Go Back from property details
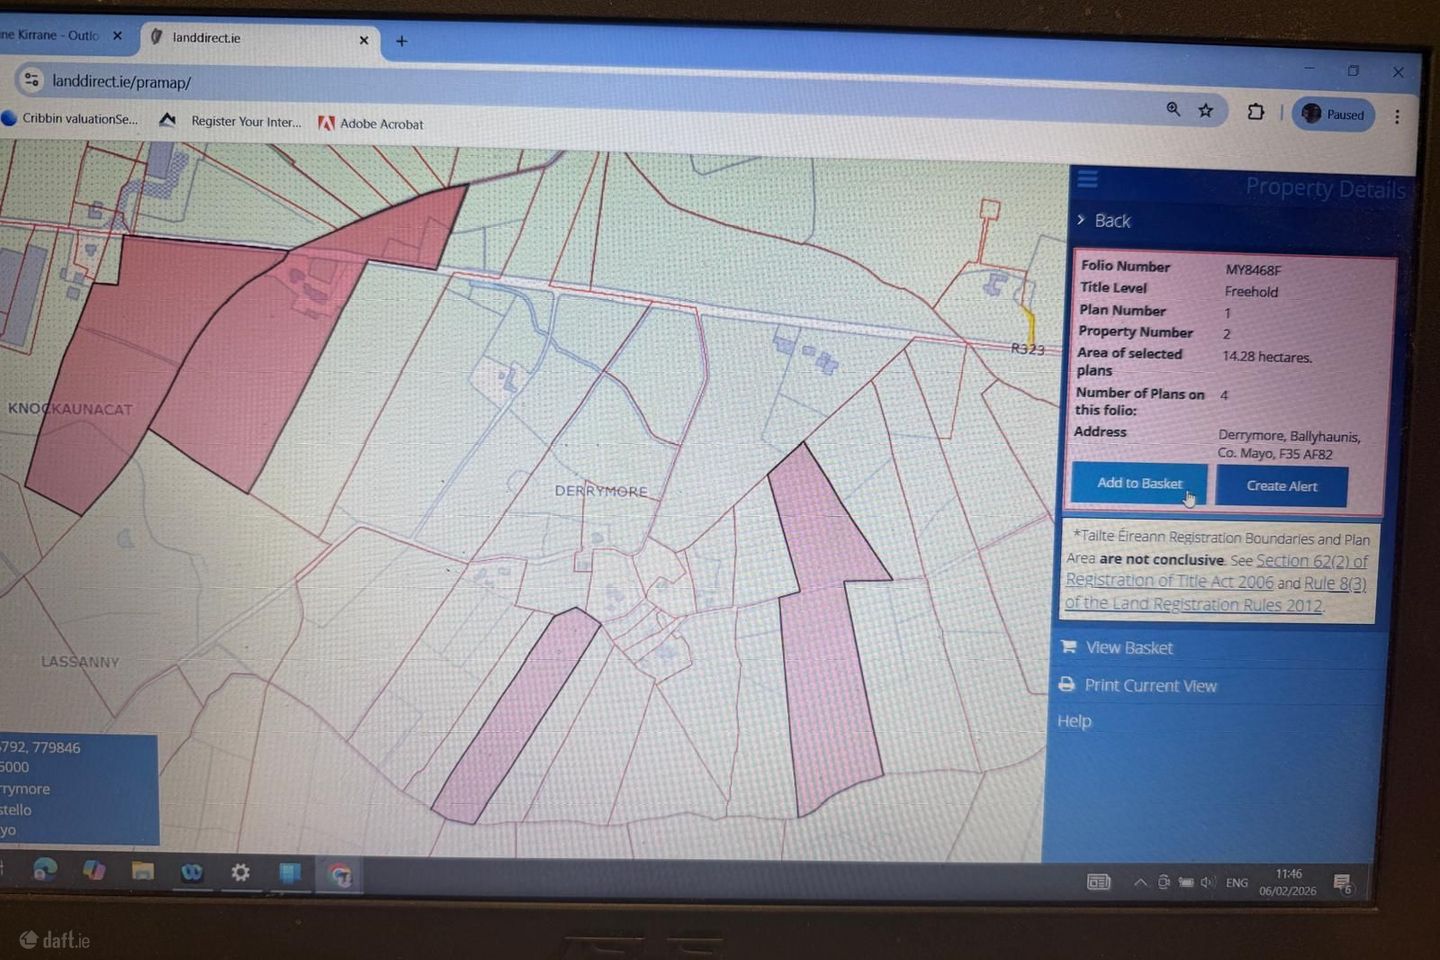 pyautogui.click(x=1111, y=221)
